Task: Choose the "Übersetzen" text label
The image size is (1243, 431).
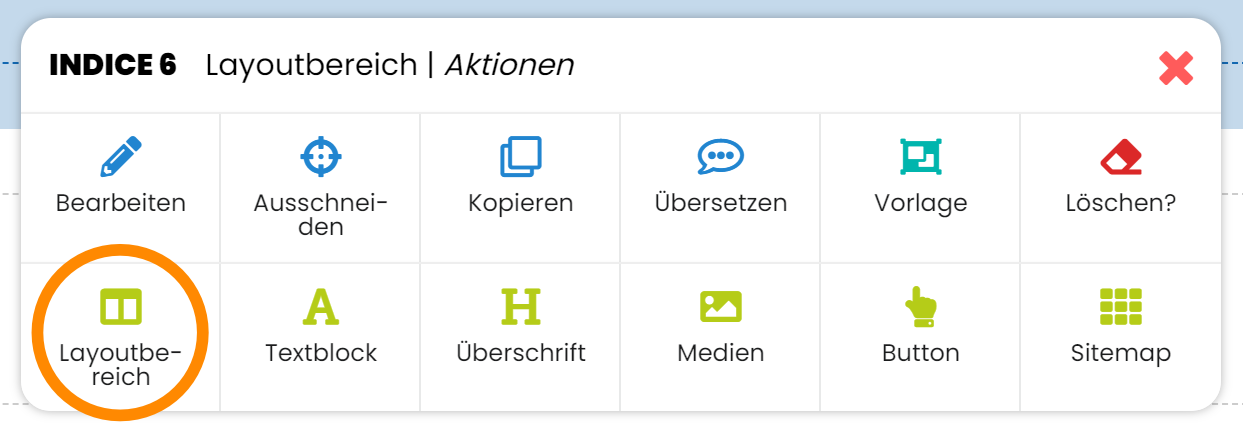Action: pyautogui.click(x=721, y=203)
